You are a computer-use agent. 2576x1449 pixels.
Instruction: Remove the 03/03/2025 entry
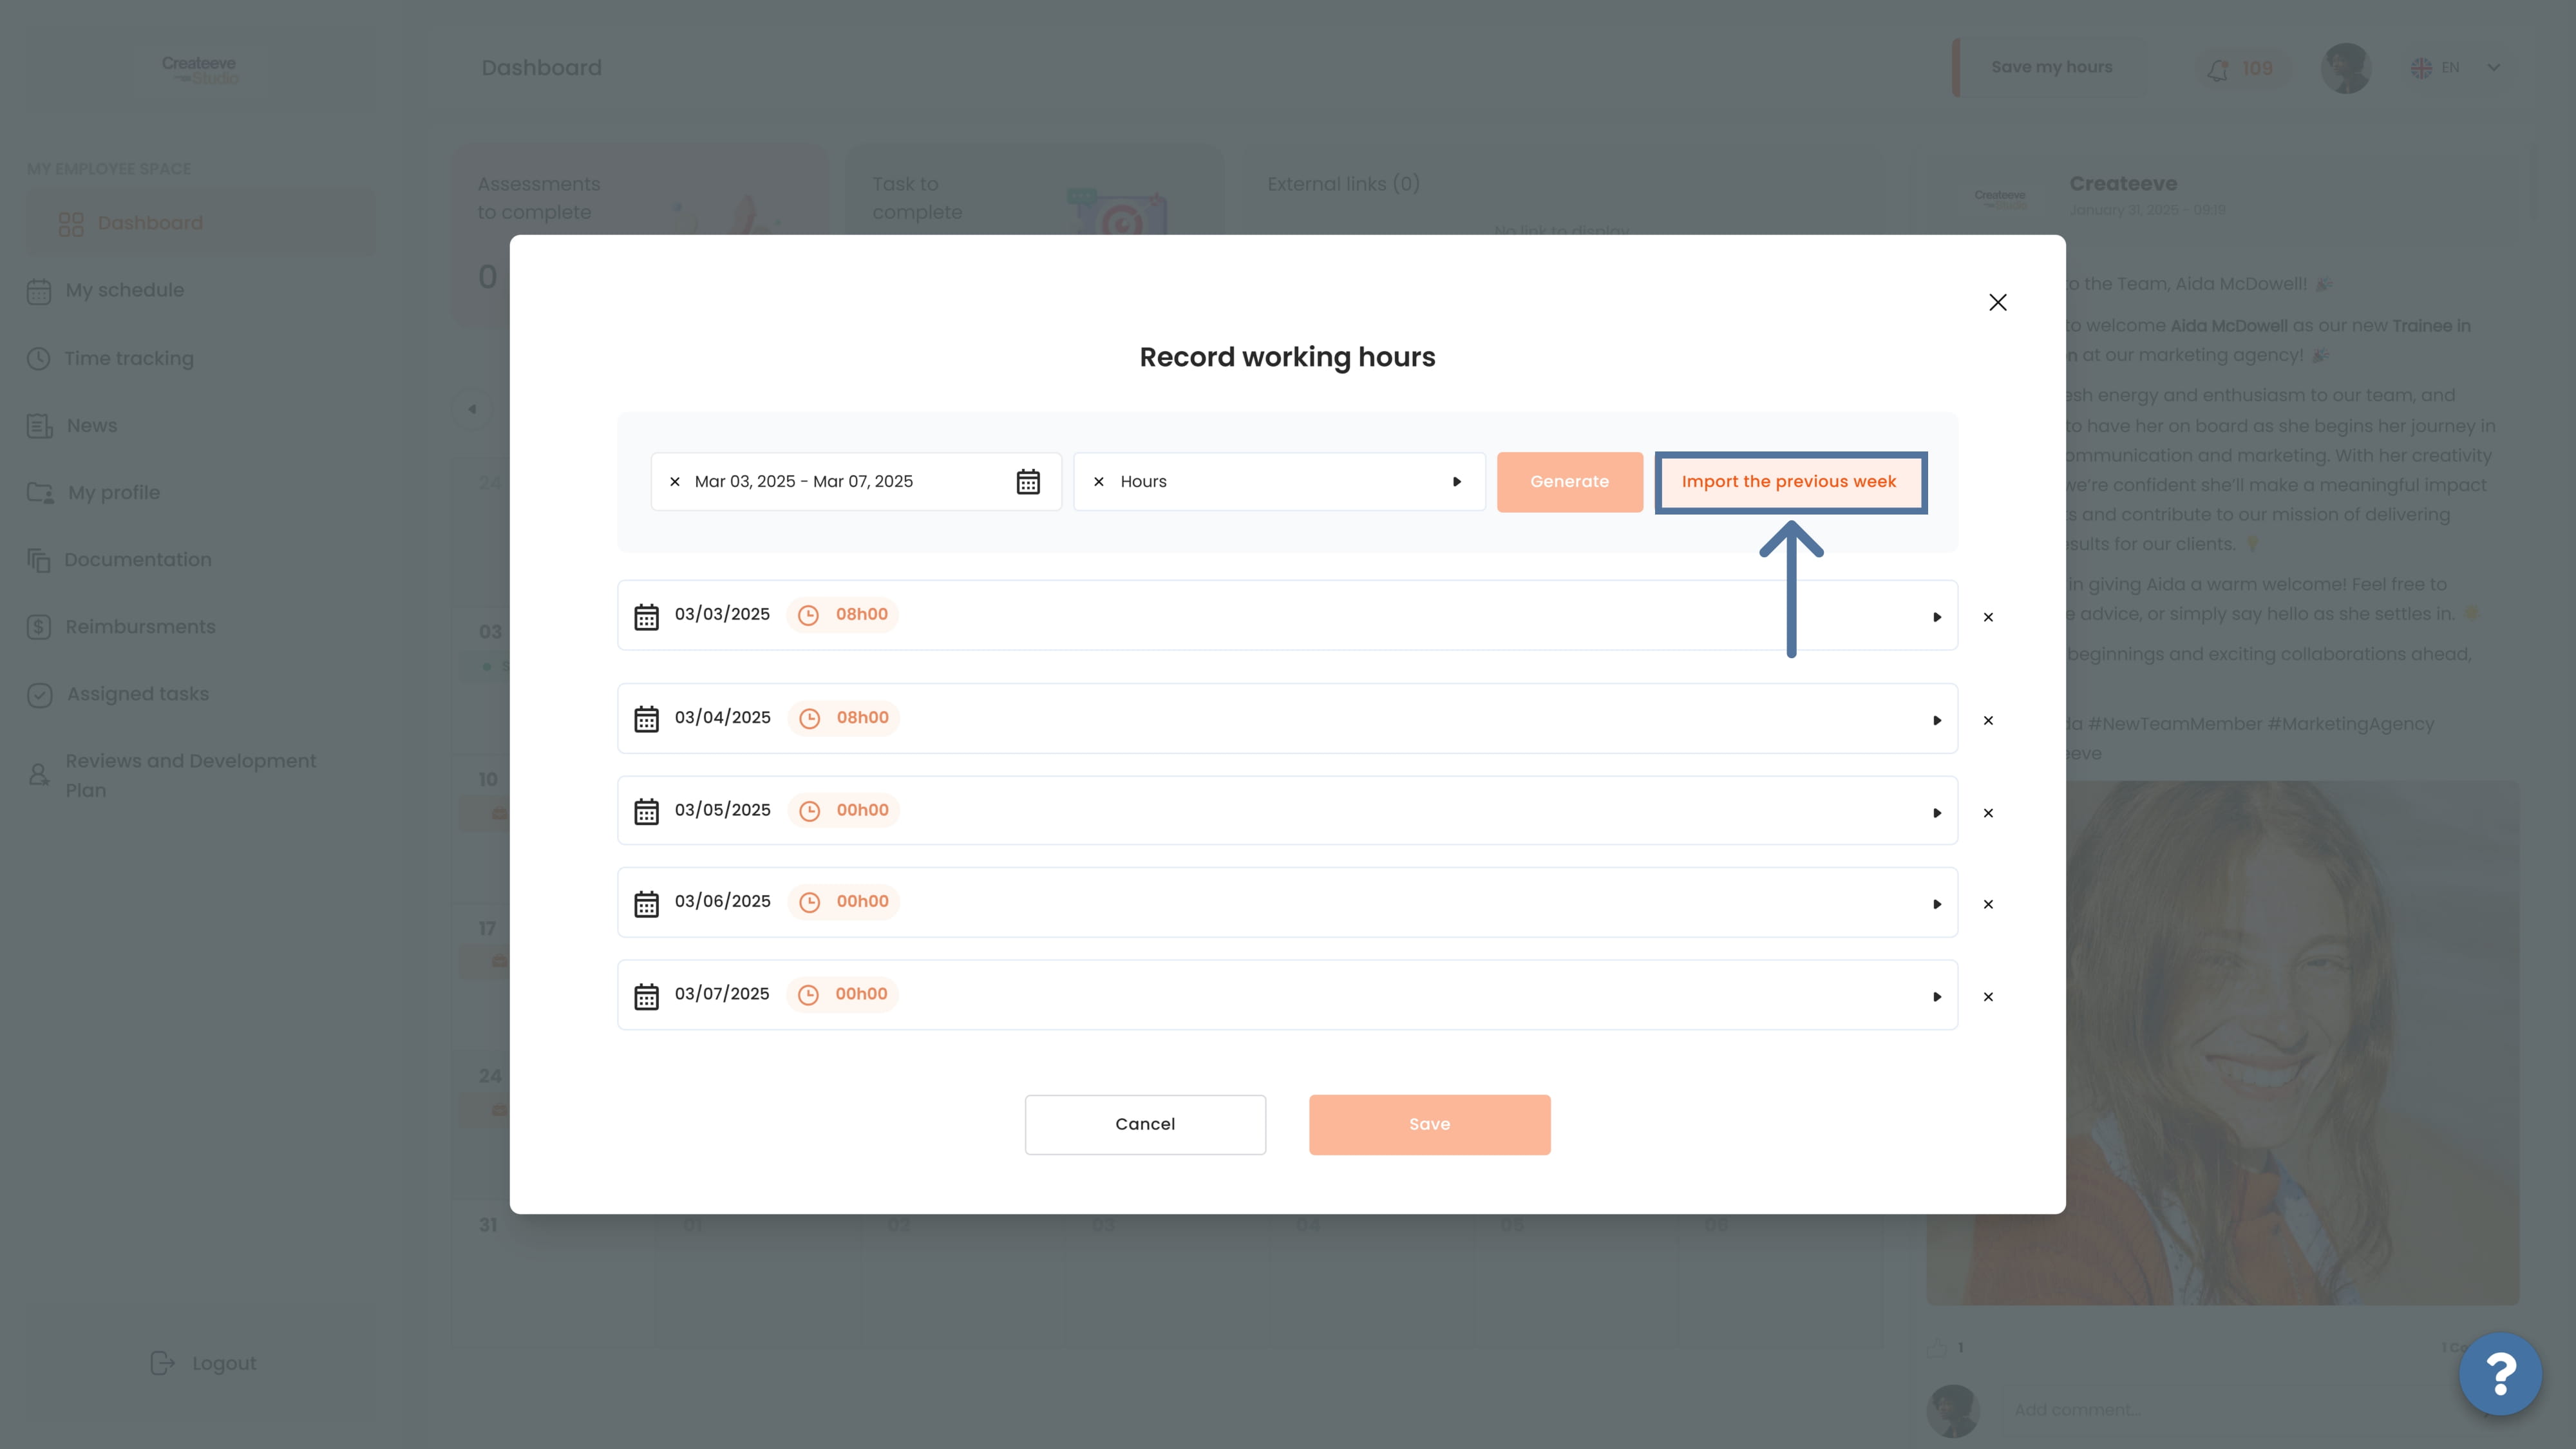tap(1988, 617)
